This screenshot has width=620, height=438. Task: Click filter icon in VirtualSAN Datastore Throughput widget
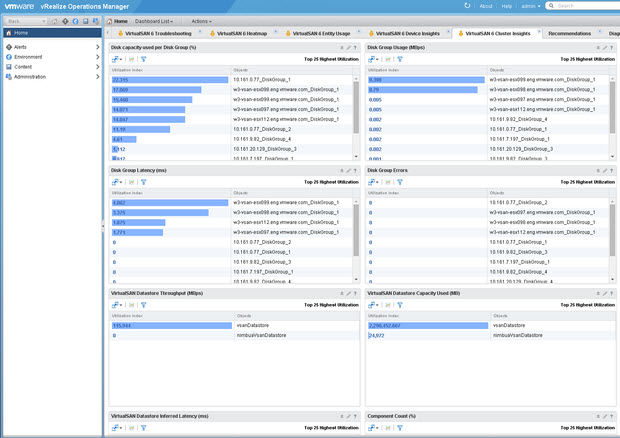[x=144, y=305]
